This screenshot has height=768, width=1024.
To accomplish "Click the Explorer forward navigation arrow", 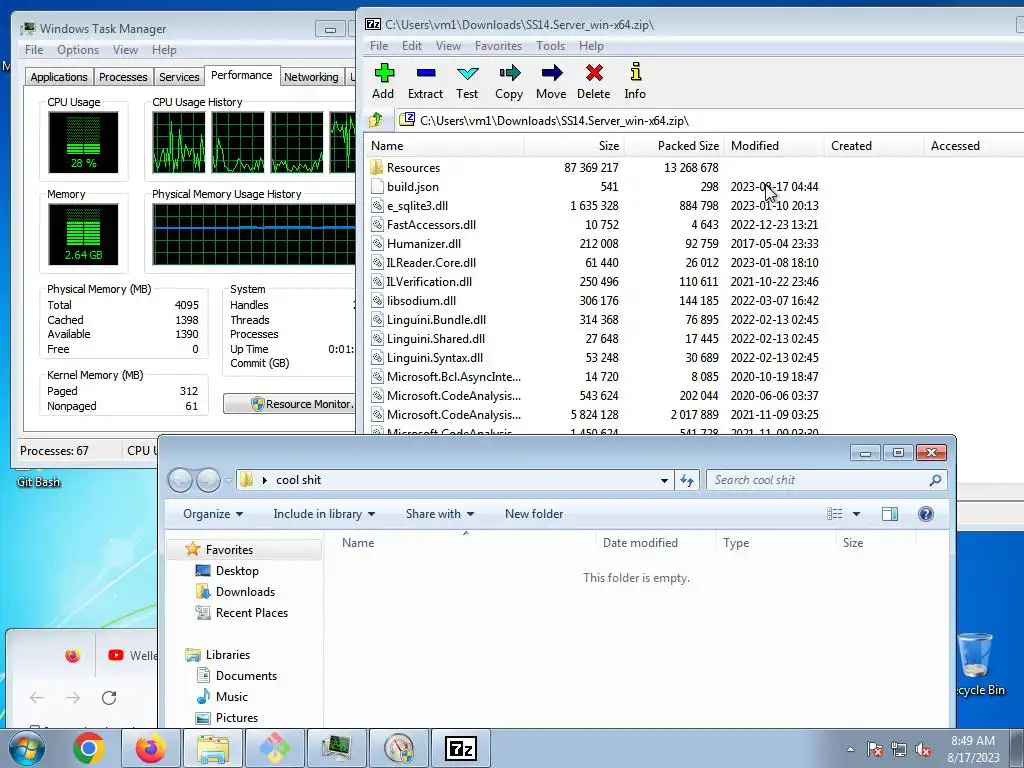I will coord(208,480).
